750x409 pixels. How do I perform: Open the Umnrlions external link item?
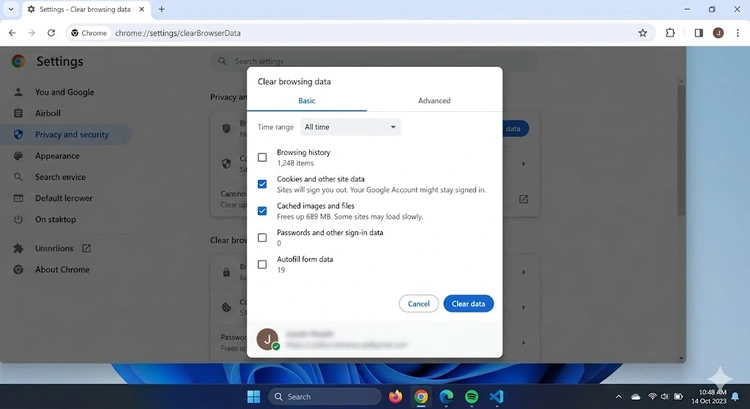[54, 248]
